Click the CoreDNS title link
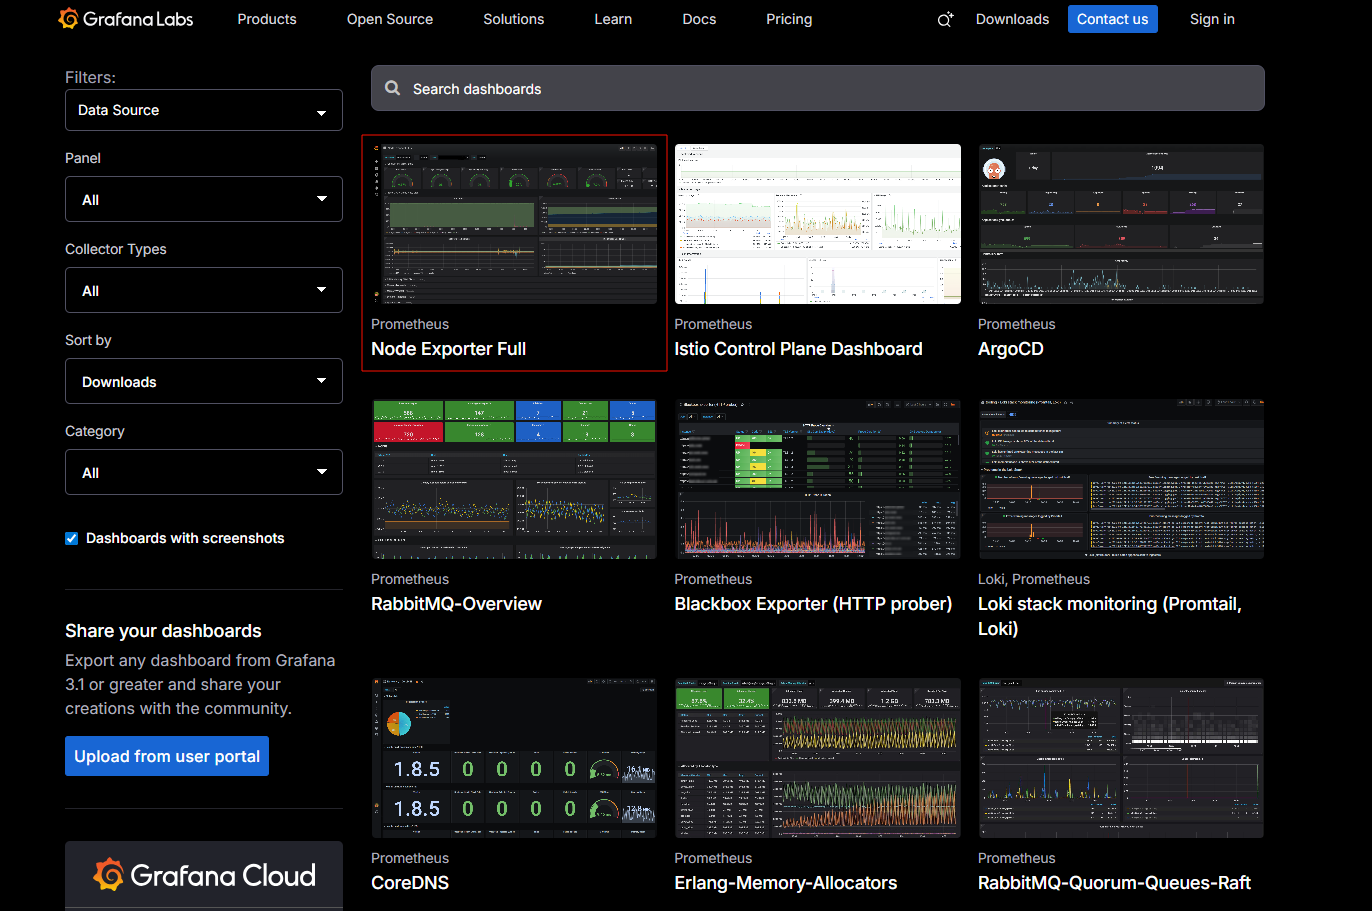 [x=410, y=883]
